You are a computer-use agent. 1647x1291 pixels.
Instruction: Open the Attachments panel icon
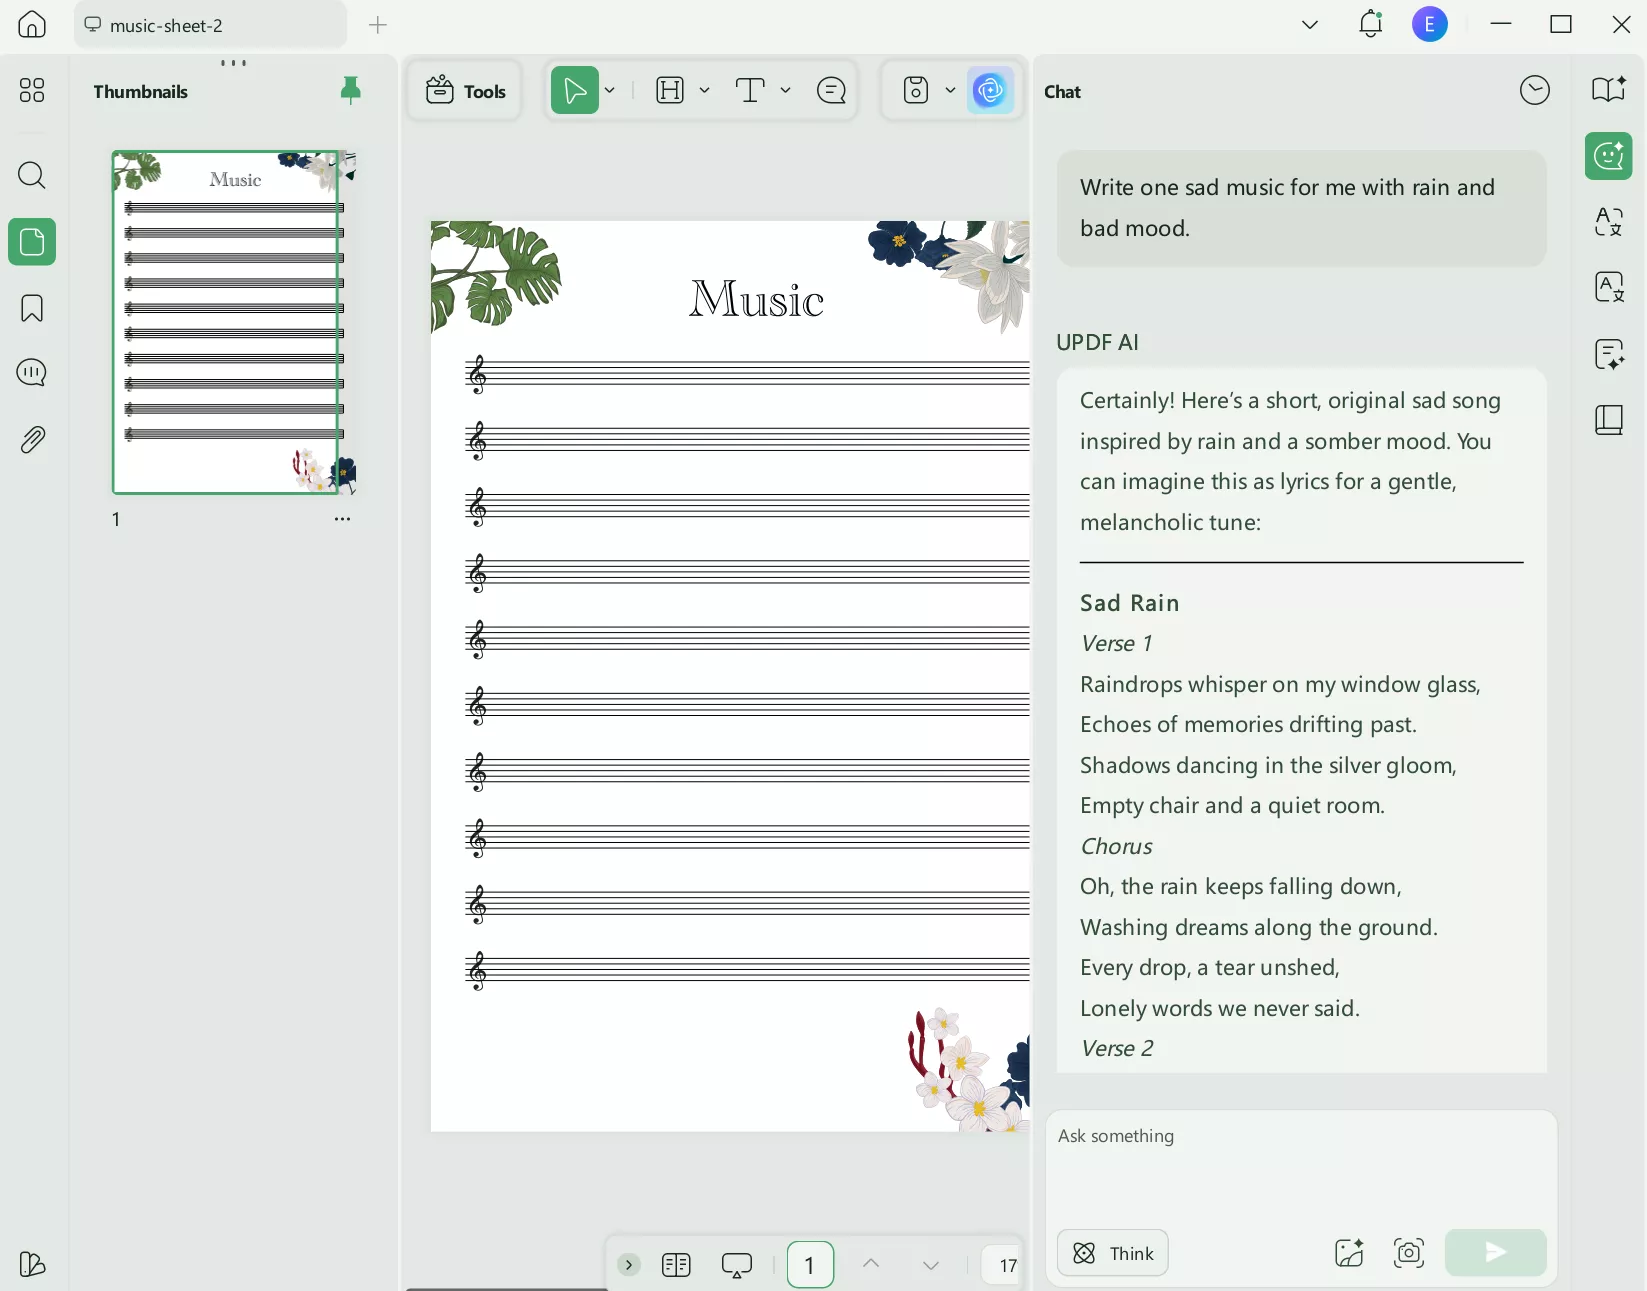(x=31, y=439)
